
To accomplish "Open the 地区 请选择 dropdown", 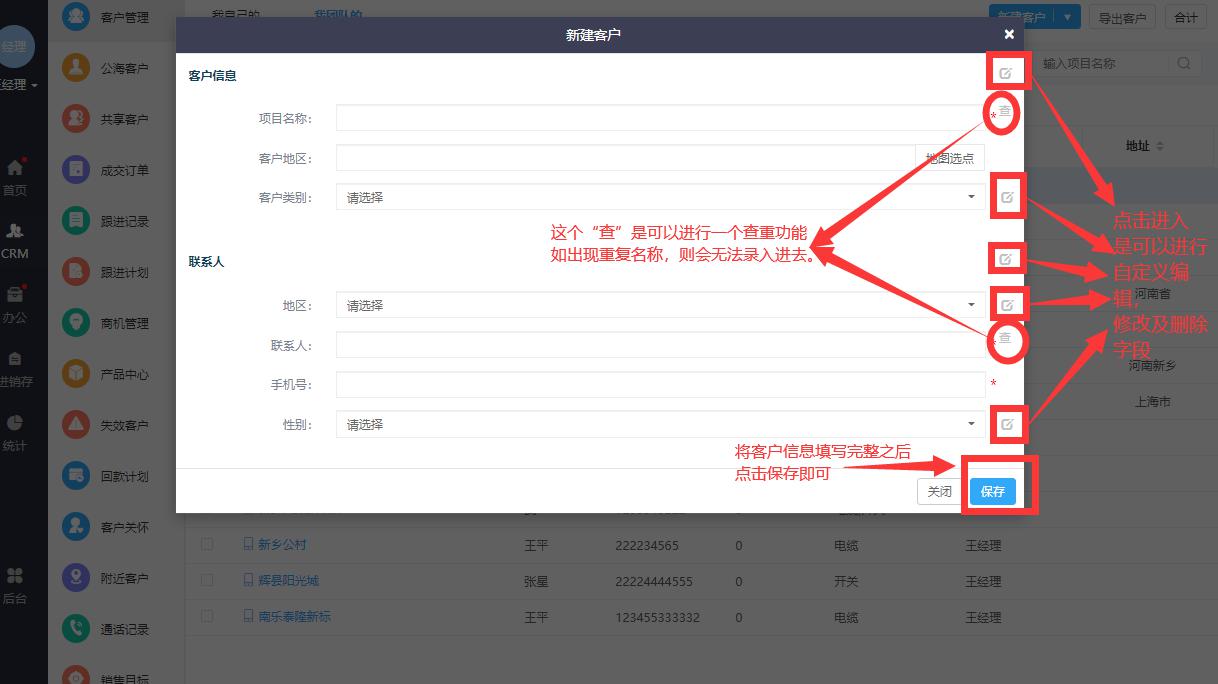I will [660, 305].
